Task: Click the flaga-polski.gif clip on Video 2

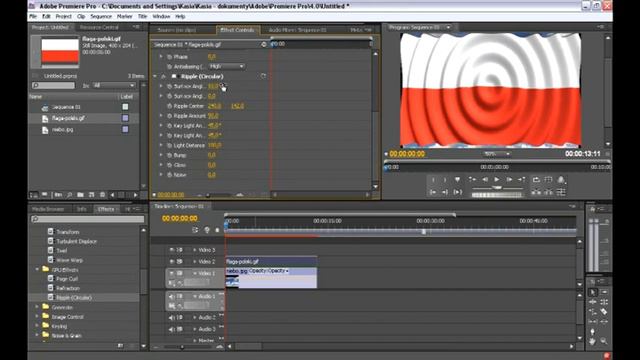Action: [271, 261]
